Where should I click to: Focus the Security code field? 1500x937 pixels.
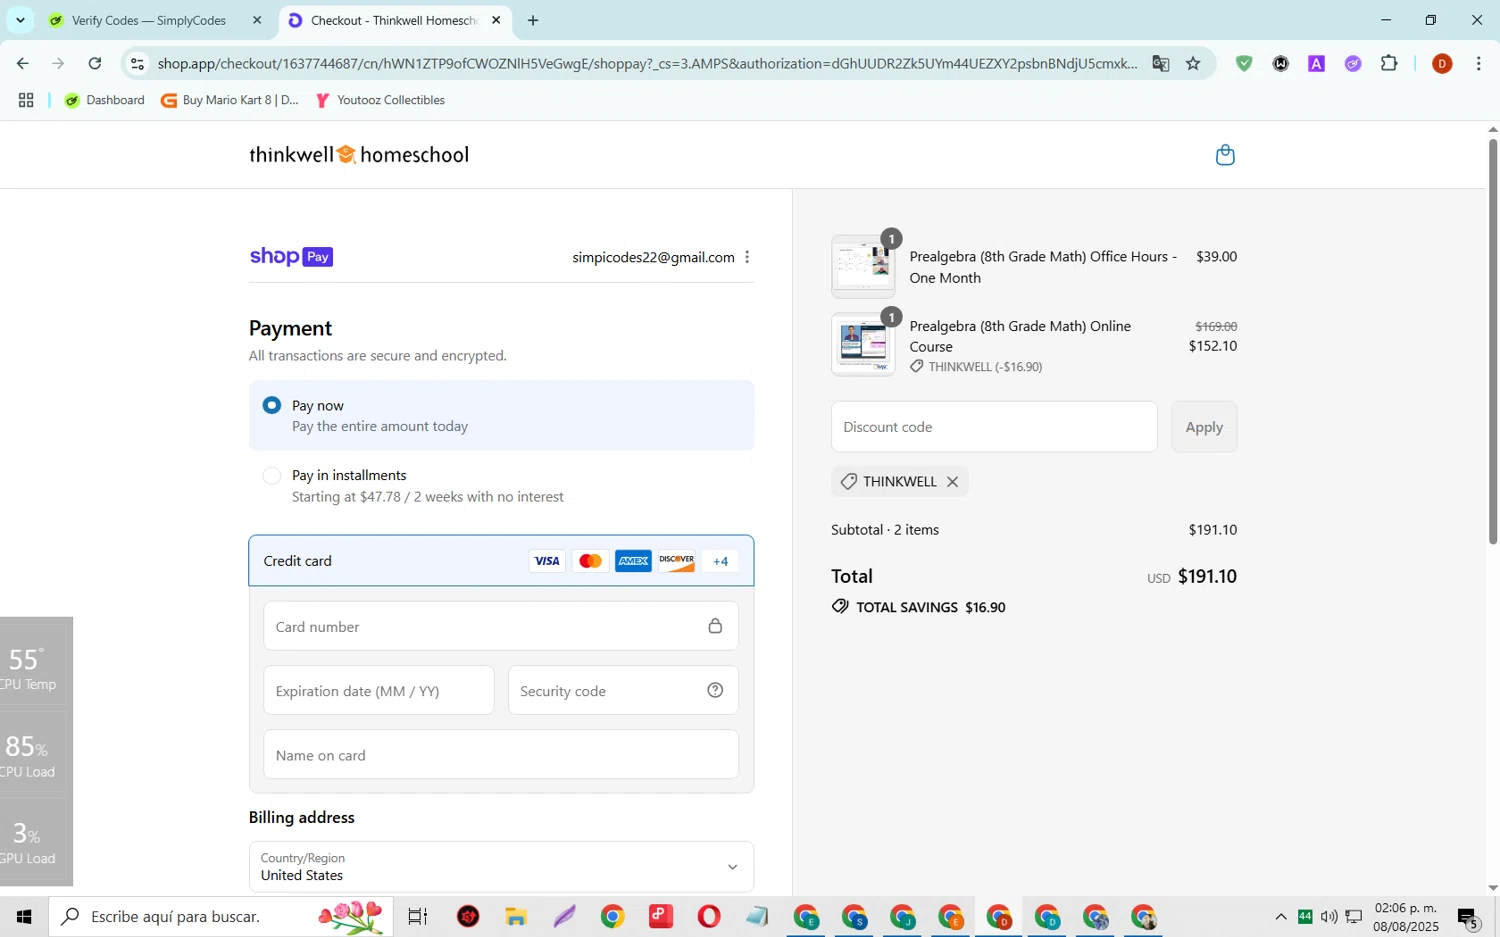(623, 690)
